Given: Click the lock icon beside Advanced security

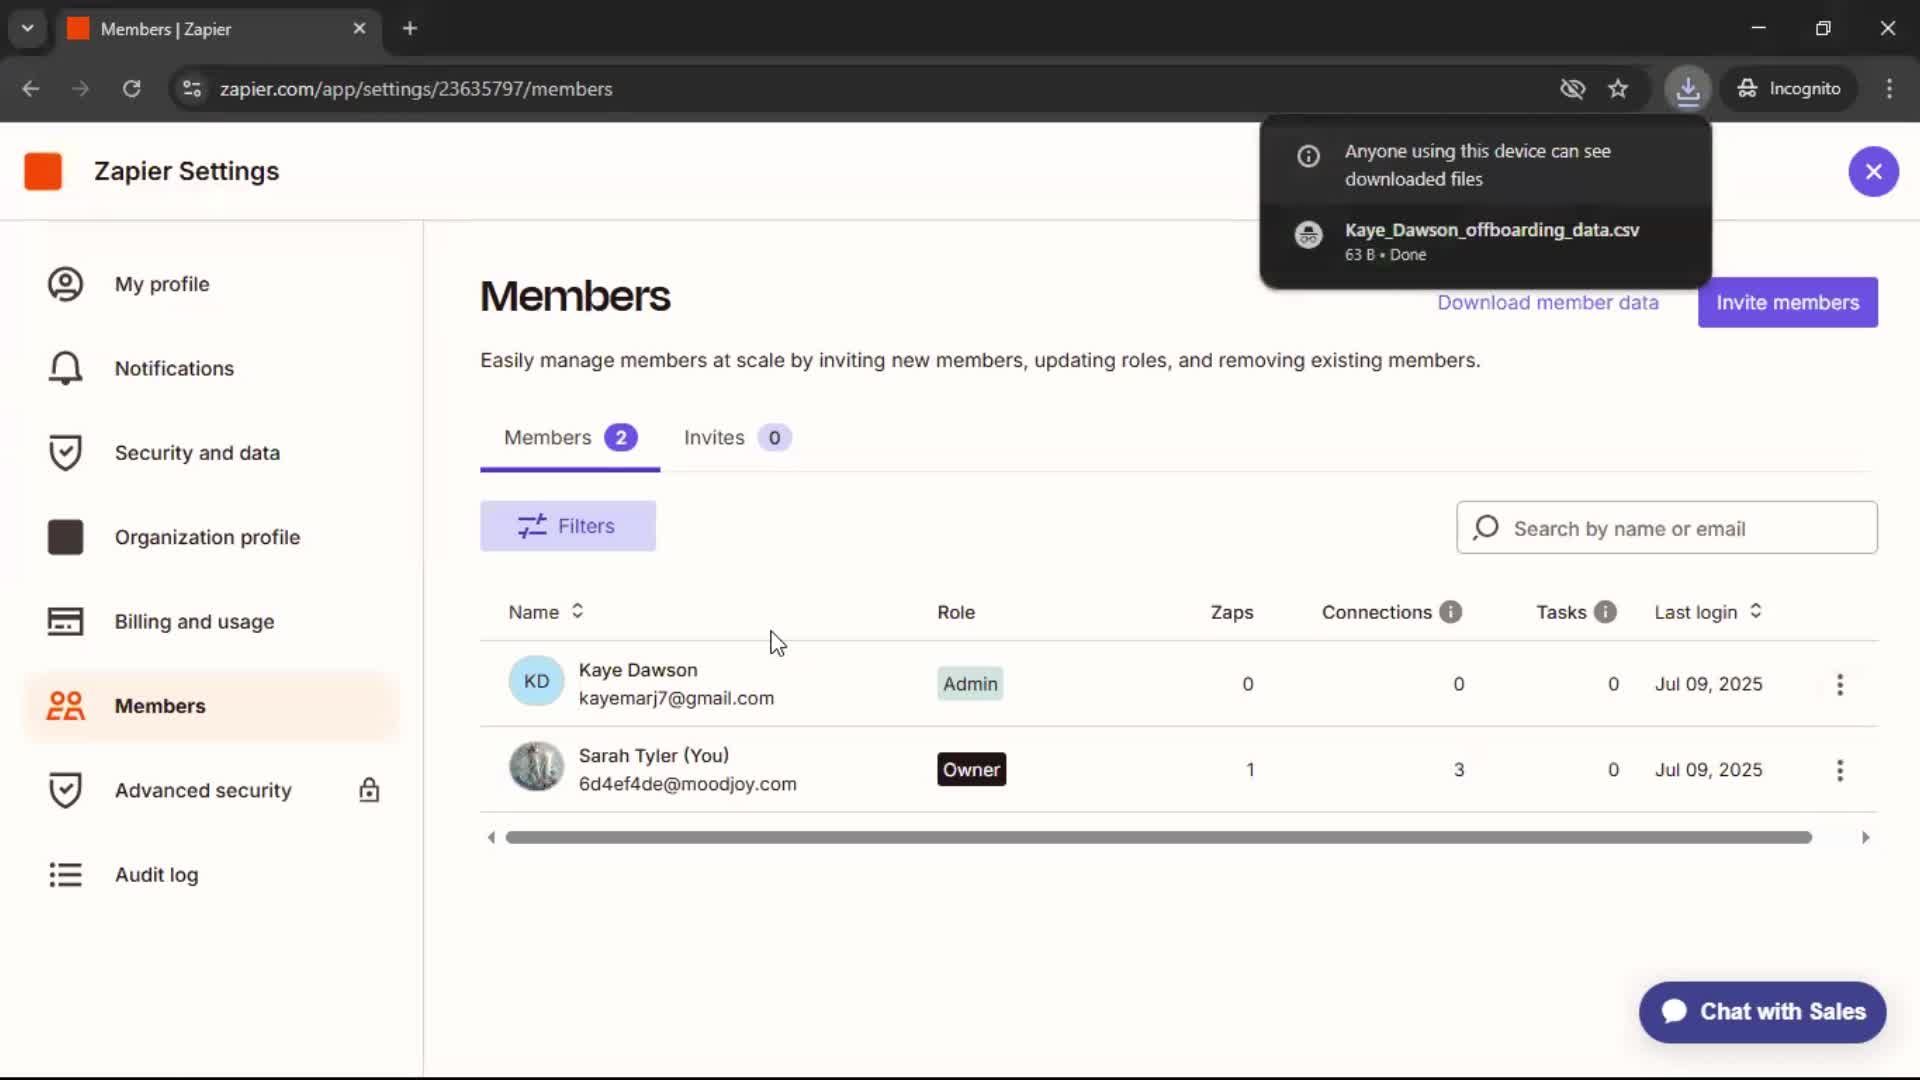Looking at the screenshot, I should pos(369,790).
